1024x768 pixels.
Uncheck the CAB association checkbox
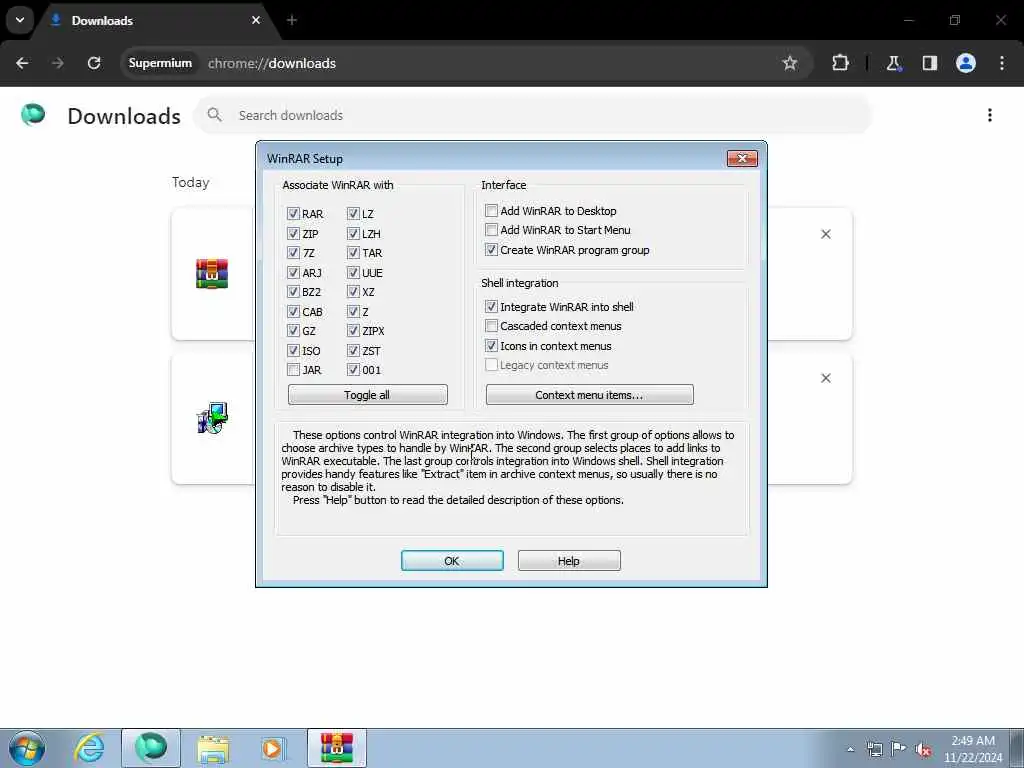point(293,312)
